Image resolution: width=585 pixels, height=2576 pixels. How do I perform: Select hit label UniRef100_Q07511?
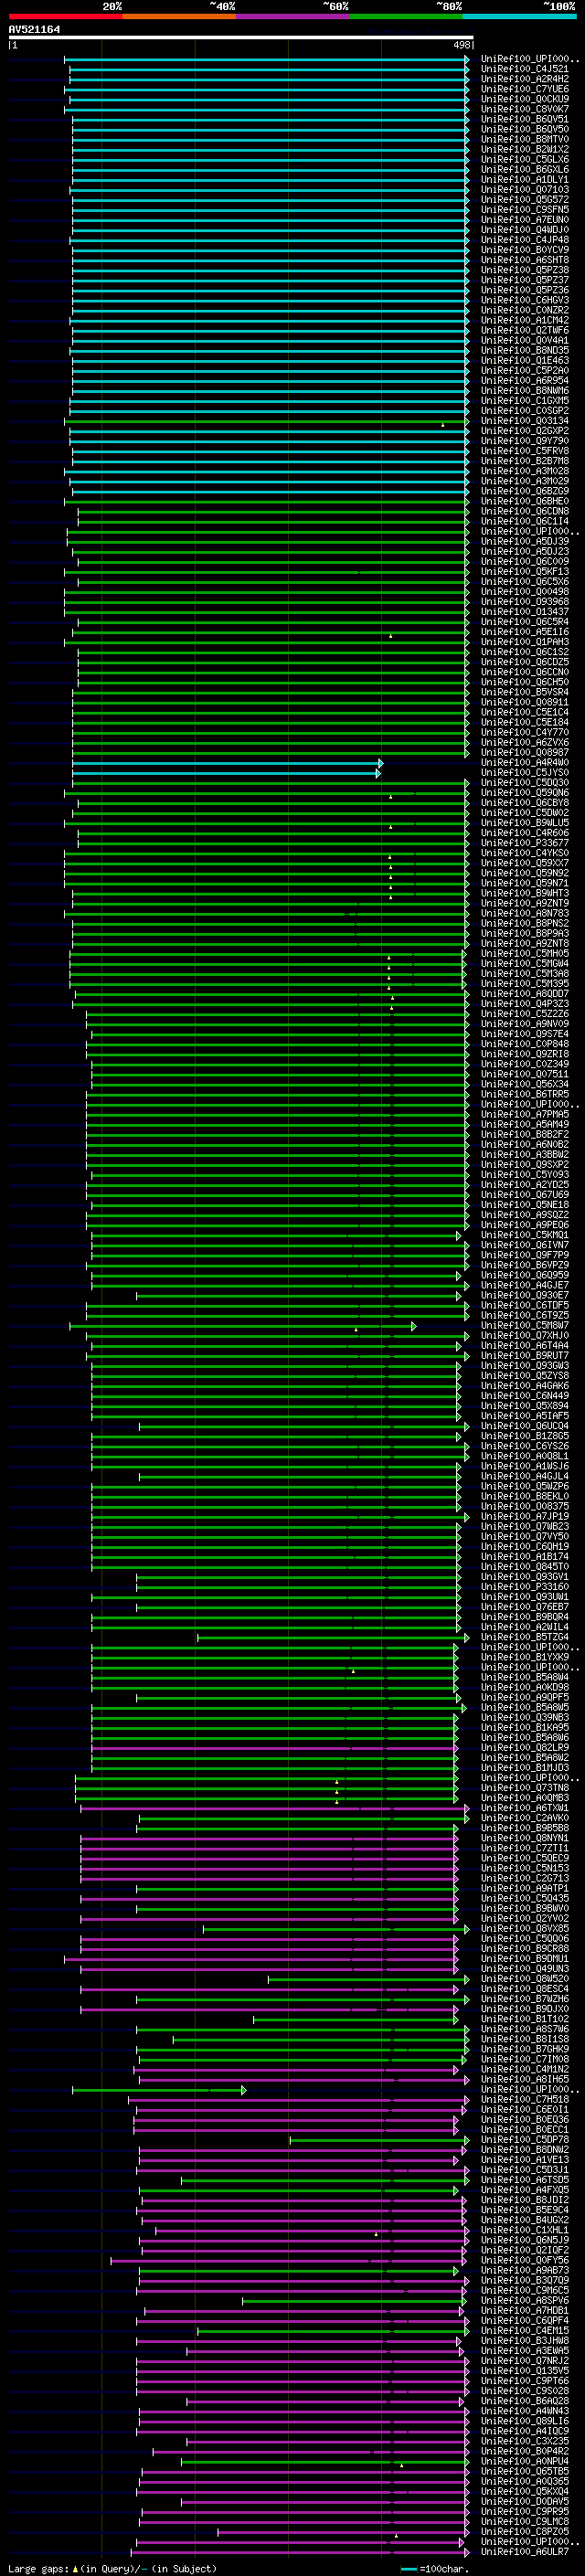(x=525, y=1074)
